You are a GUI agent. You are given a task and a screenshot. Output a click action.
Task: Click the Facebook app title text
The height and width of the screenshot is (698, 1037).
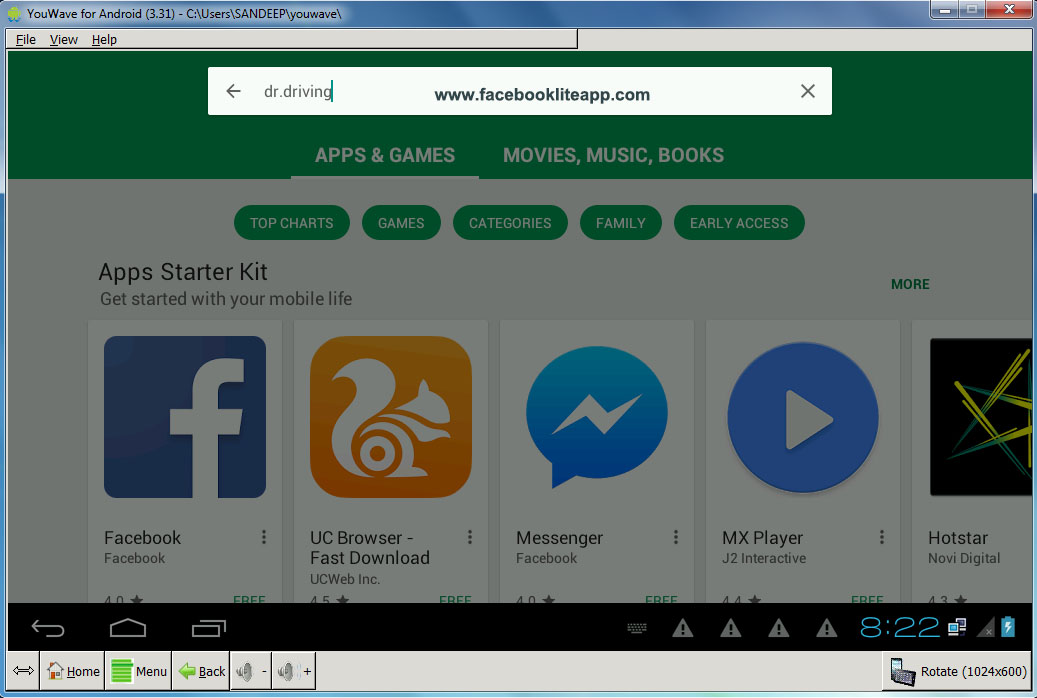[x=142, y=537]
